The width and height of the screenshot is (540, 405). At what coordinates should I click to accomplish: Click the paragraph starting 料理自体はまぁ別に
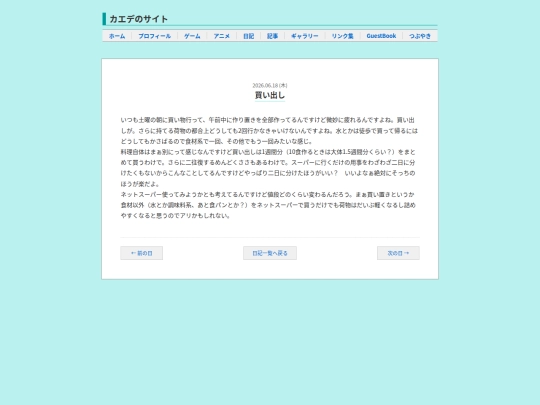pos(268,168)
